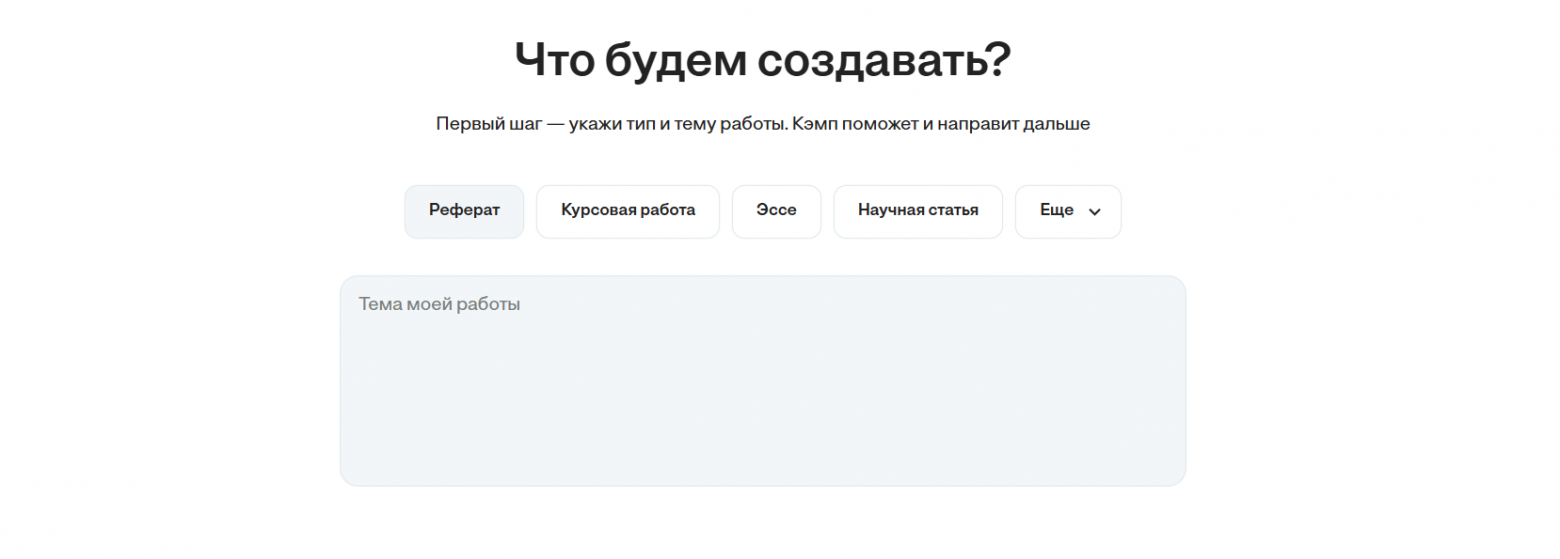
Task: Pick the Научная статья option
Action: tap(917, 211)
